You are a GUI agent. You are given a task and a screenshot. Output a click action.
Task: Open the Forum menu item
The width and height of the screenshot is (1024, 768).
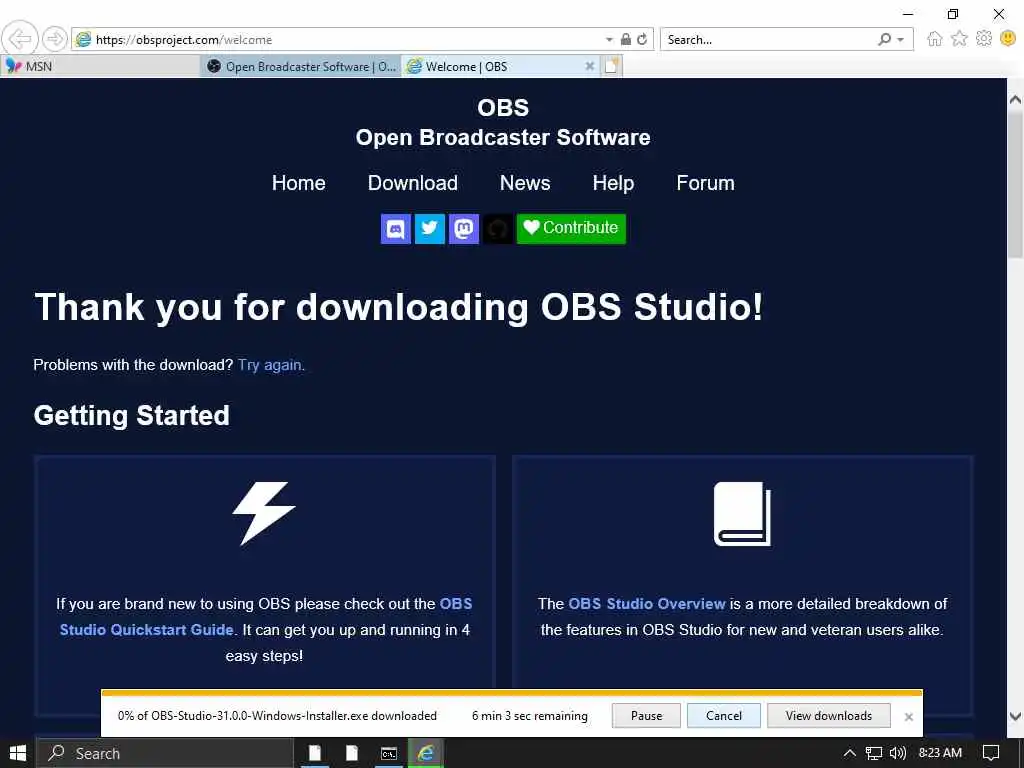coord(705,183)
